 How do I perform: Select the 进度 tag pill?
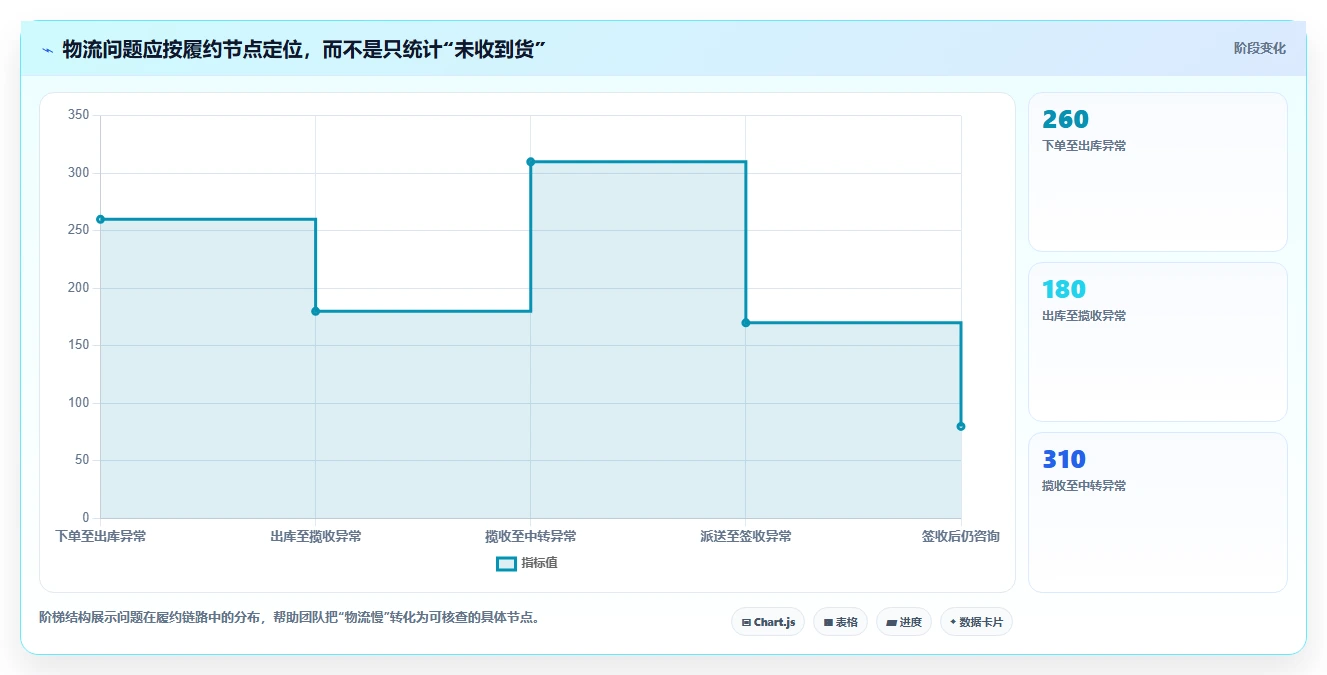tap(903, 622)
